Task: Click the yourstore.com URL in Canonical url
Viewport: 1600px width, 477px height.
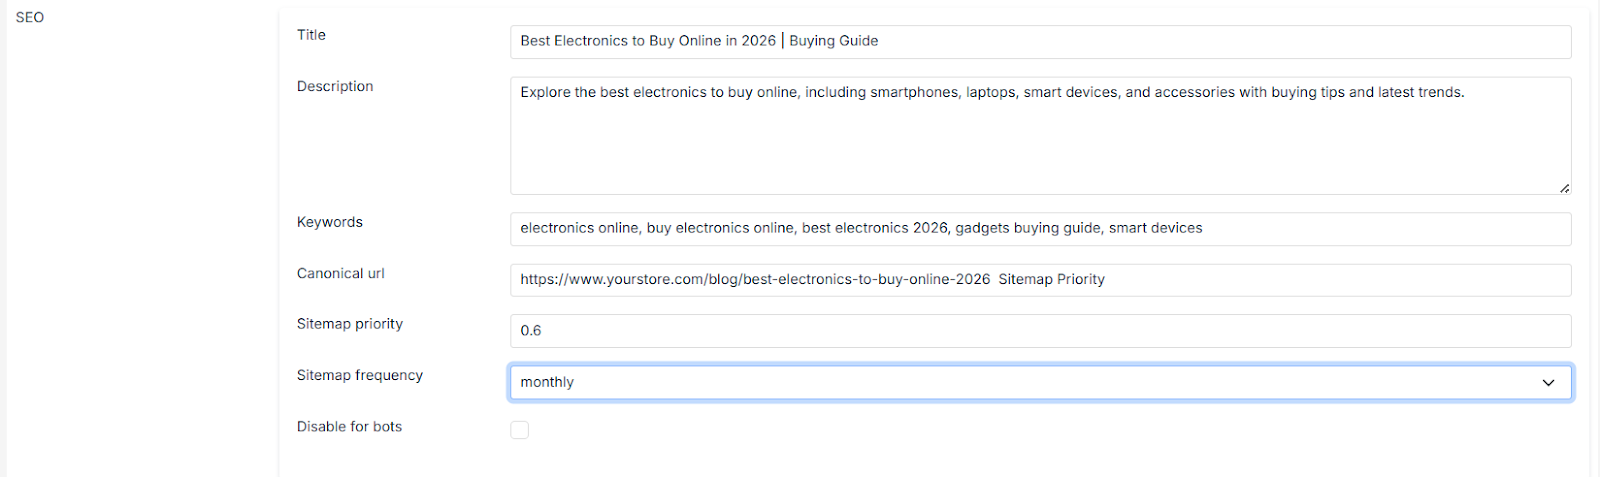Action: (x=755, y=280)
